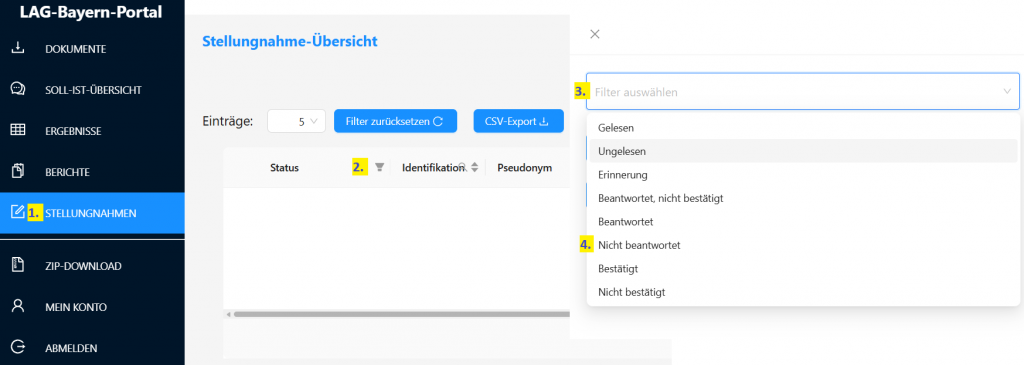Select the Beantwortet option
This screenshot has width=1024, height=365.
(x=803, y=222)
